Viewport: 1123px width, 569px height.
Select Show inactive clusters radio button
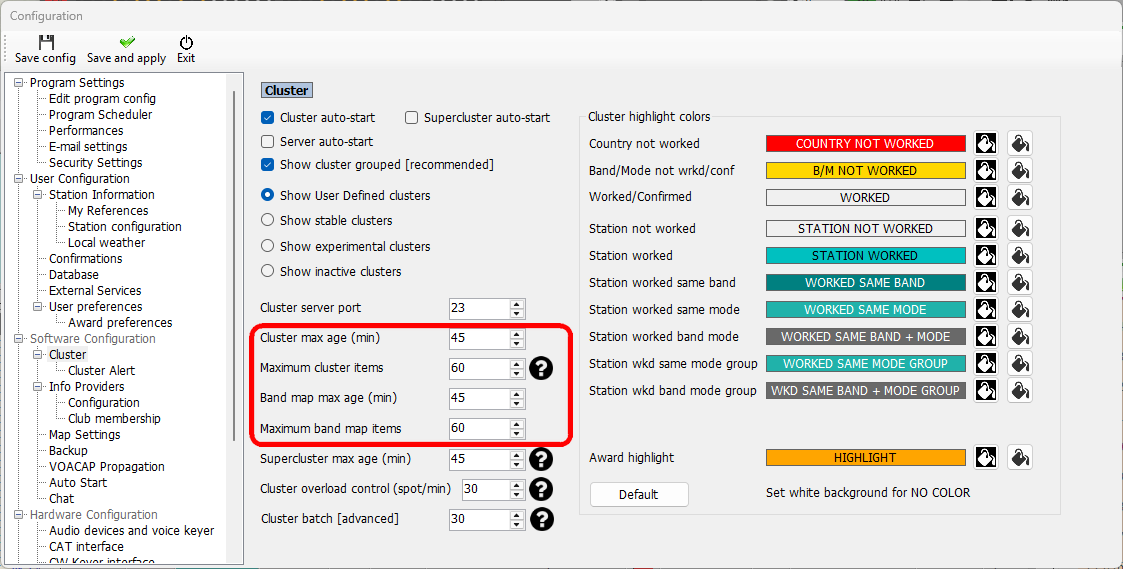click(268, 271)
